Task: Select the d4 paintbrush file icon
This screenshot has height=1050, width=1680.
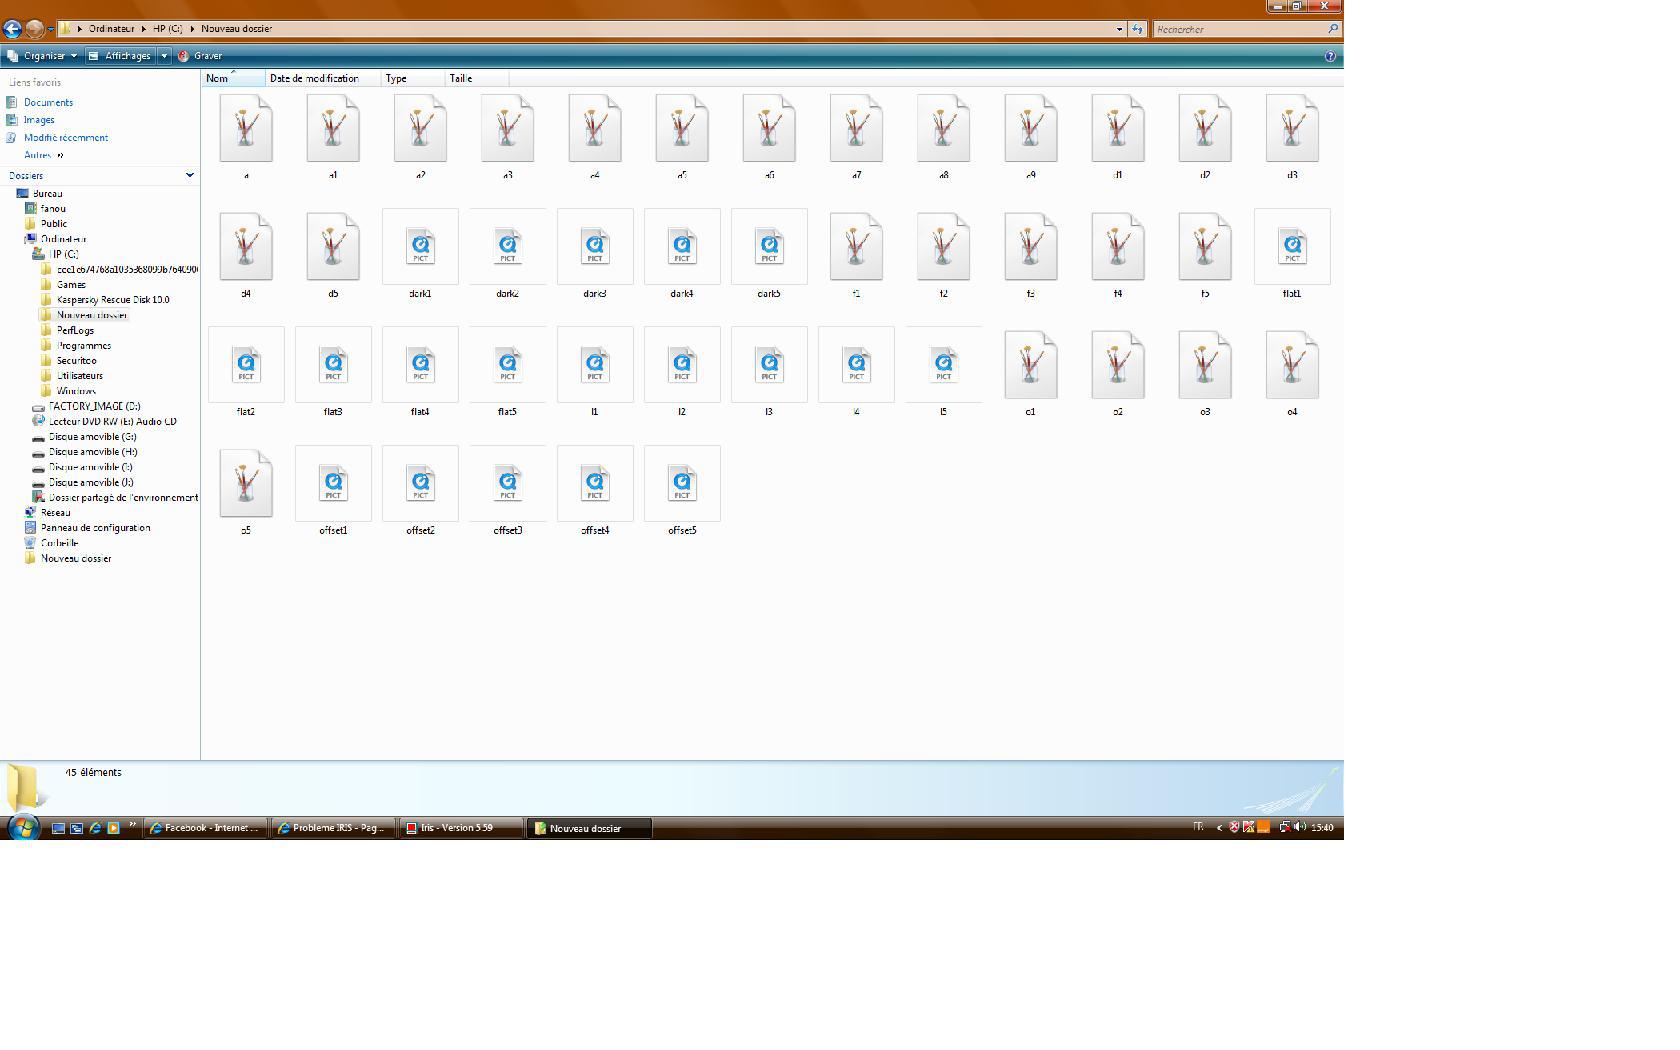Action: pos(246,246)
